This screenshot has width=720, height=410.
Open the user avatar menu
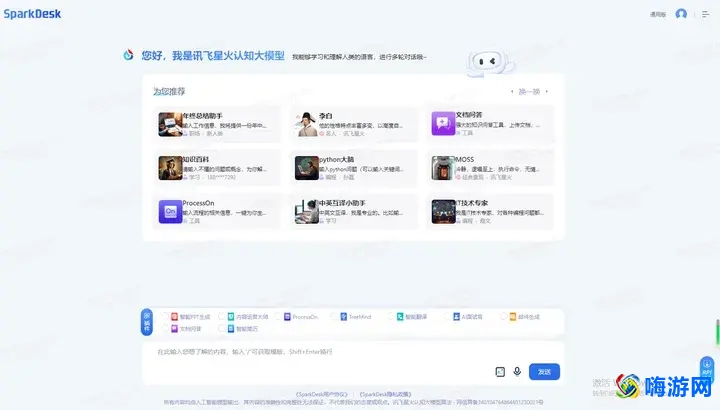(681, 14)
